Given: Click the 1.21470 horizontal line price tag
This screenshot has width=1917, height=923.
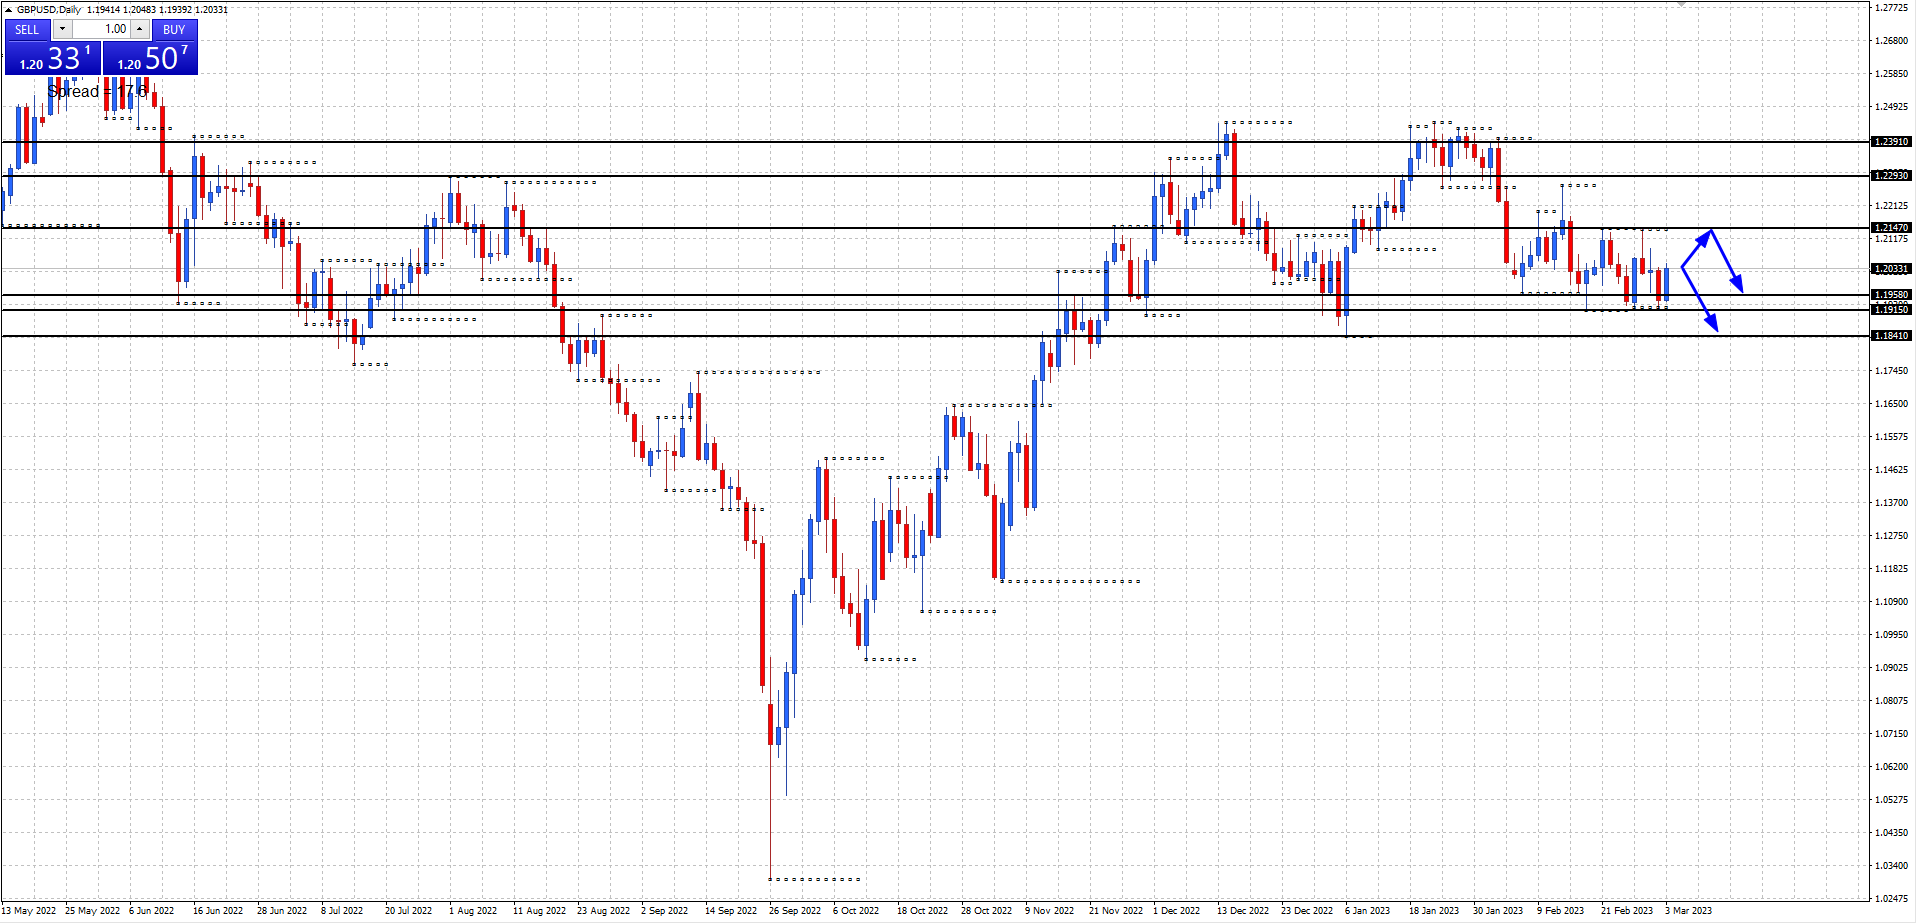Looking at the screenshot, I should click(1891, 228).
